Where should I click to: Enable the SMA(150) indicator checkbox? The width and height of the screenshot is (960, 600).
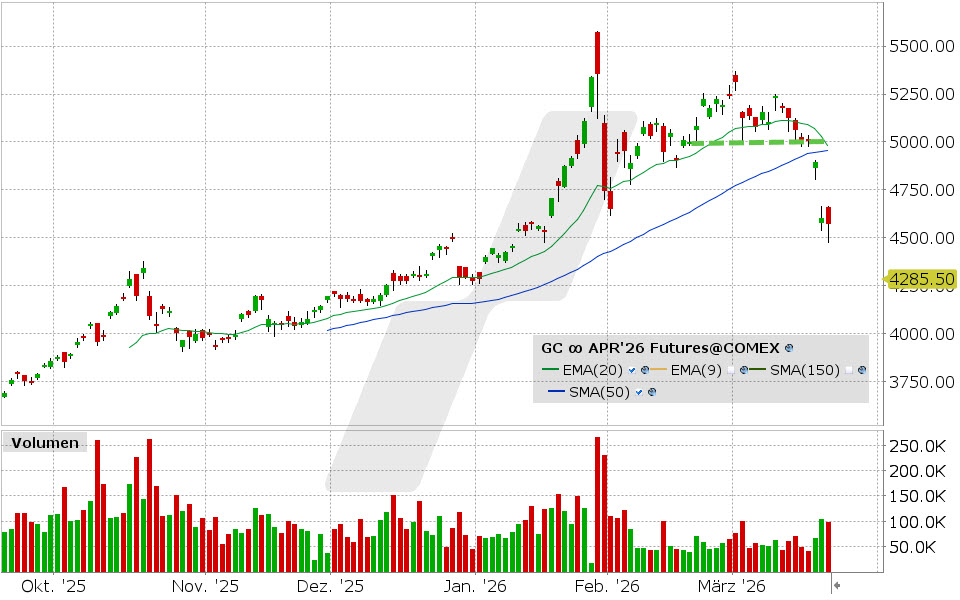point(848,370)
